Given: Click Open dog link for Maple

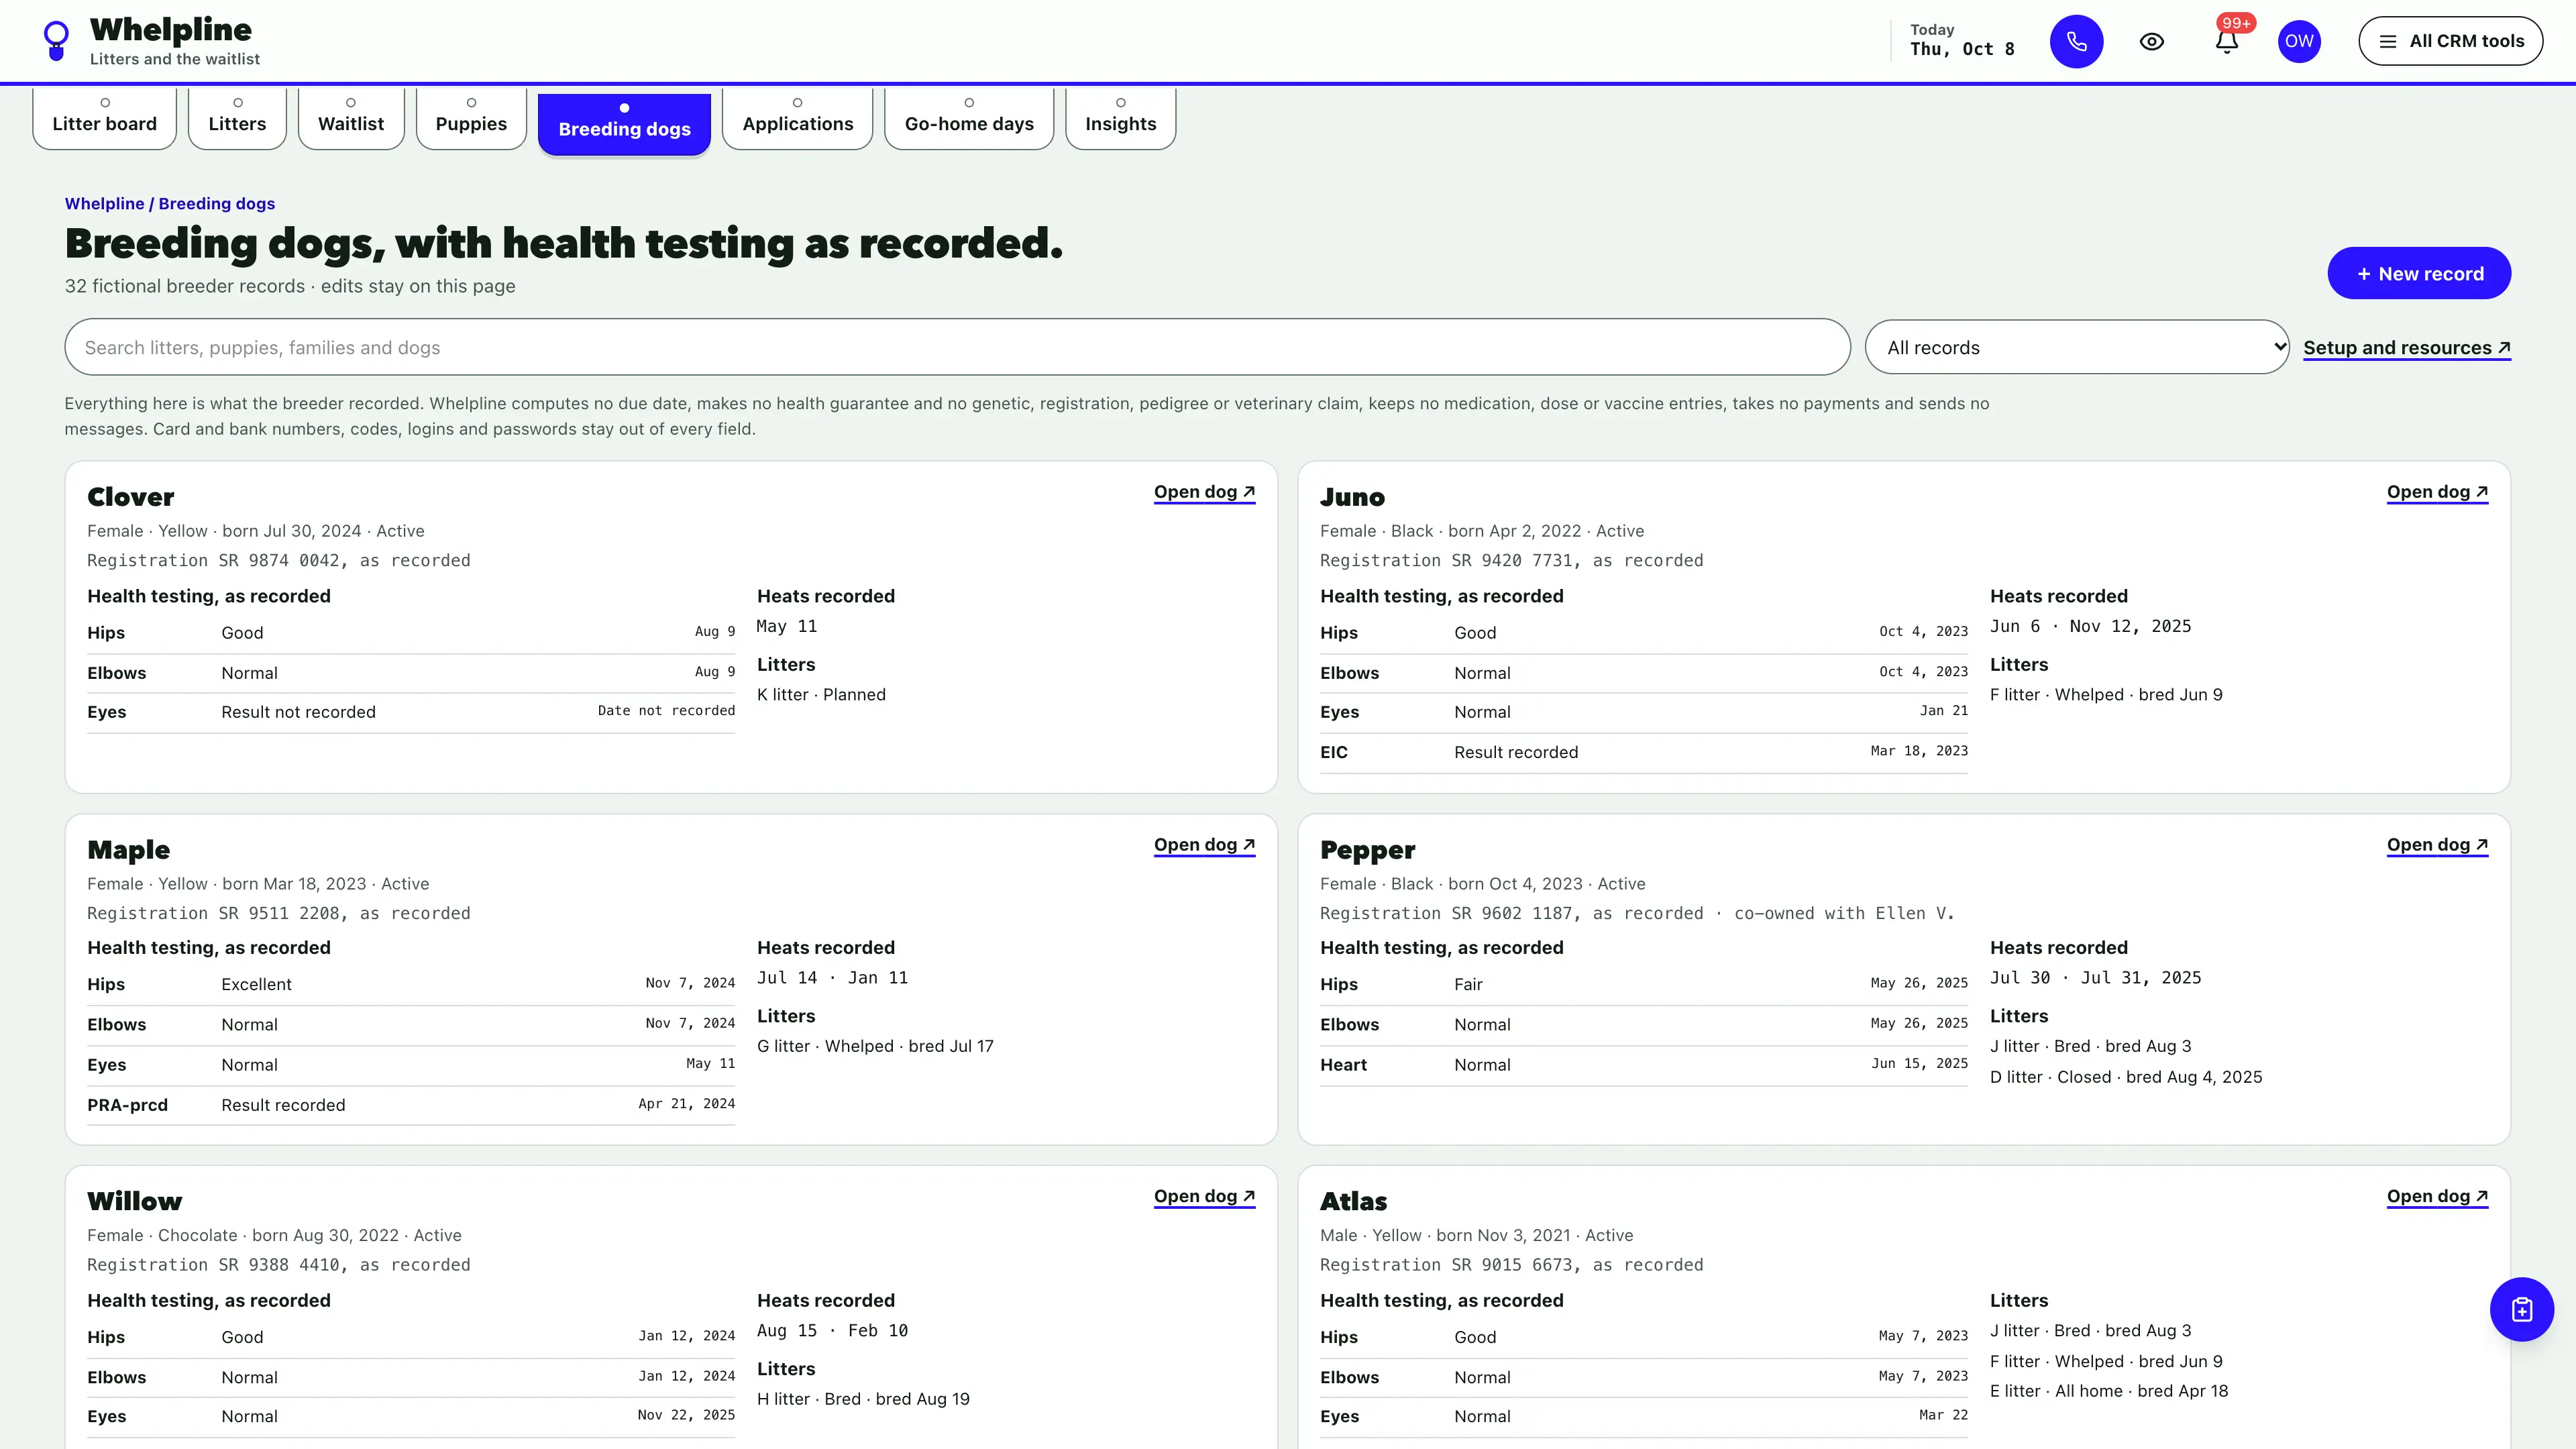Looking at the screenshot, I should click(1204, 845).
